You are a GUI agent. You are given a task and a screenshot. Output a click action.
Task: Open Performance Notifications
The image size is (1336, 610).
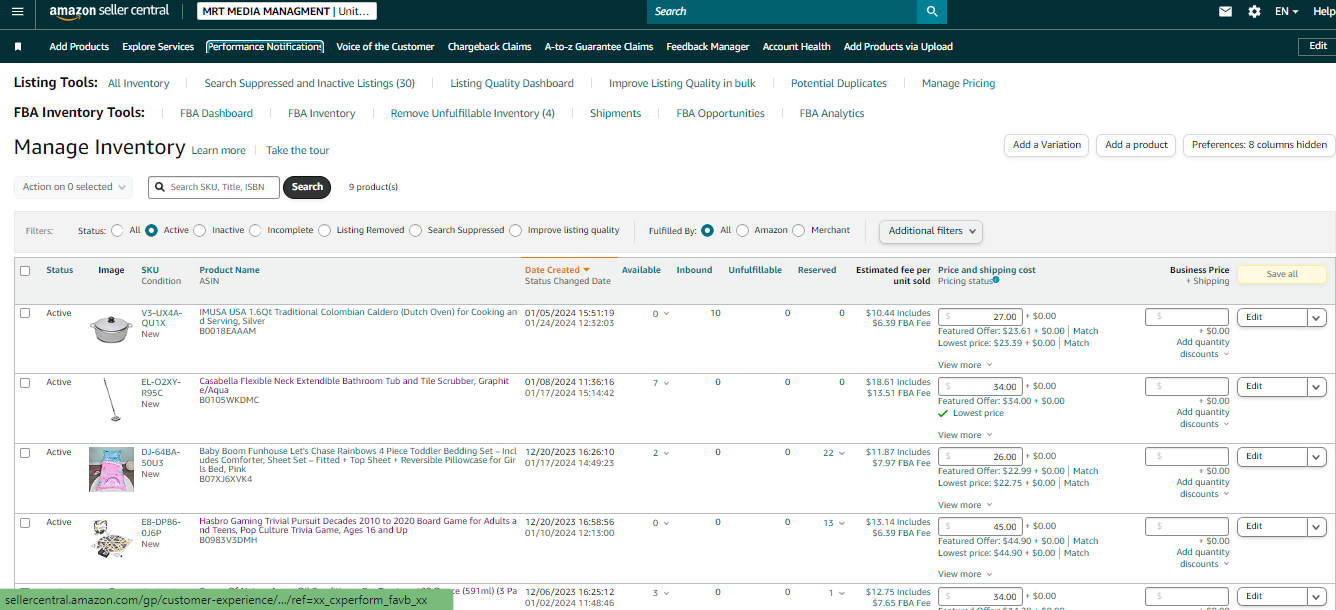[265, 46]
